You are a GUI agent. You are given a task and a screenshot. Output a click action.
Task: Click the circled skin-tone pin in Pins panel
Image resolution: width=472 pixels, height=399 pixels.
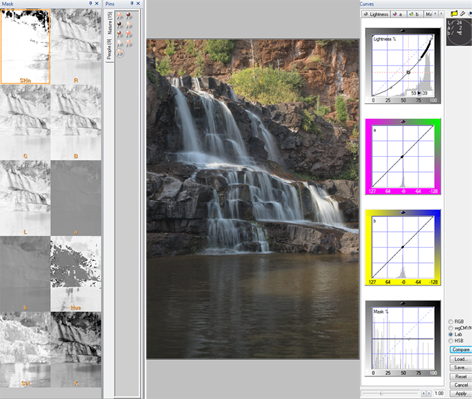[120, 53]
